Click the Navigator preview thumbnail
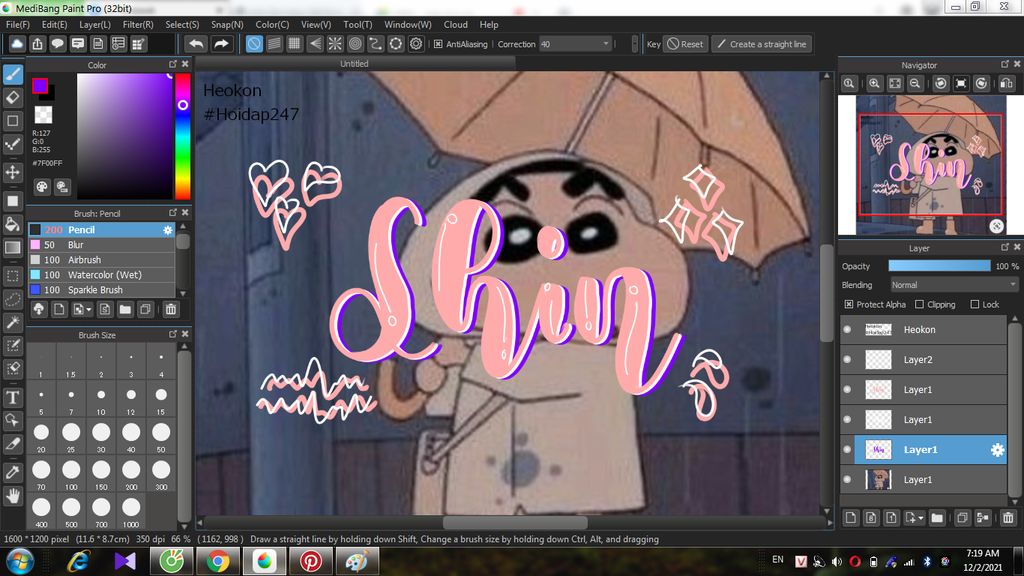The image size is (1024, 576). pyautogui.click(x=931, y=165)
